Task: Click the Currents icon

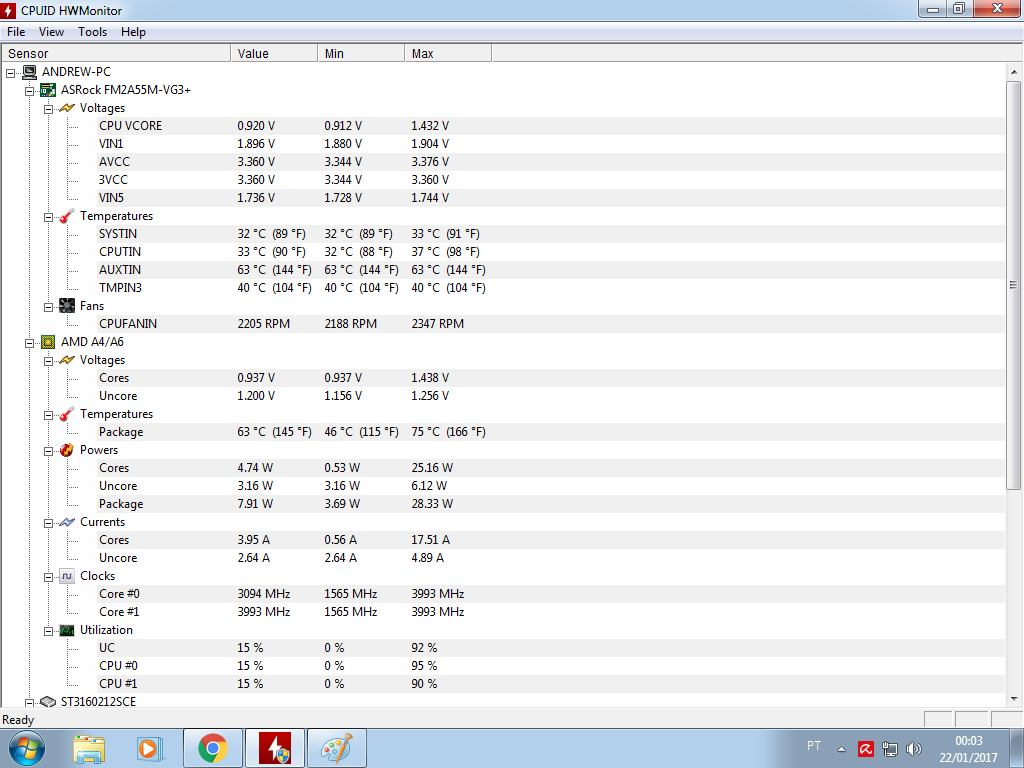Action: click(x=67, y=522)
